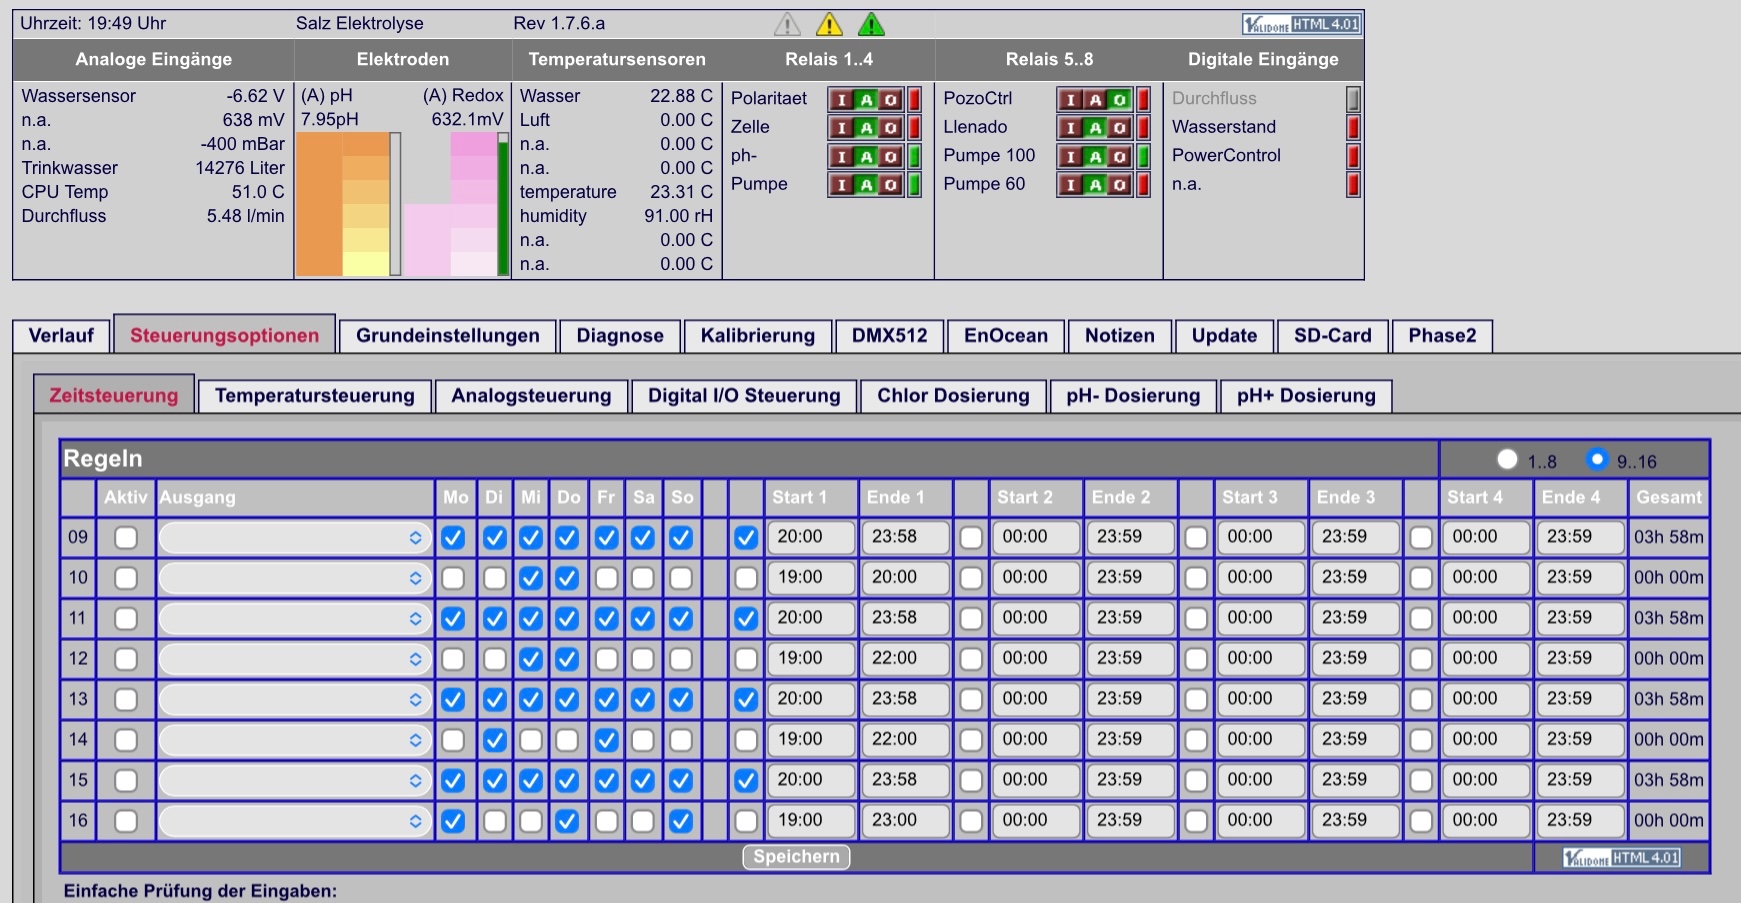Click the grey warning triangle icon
Viewport: 1741px width, 903px height.
(787, 23)
